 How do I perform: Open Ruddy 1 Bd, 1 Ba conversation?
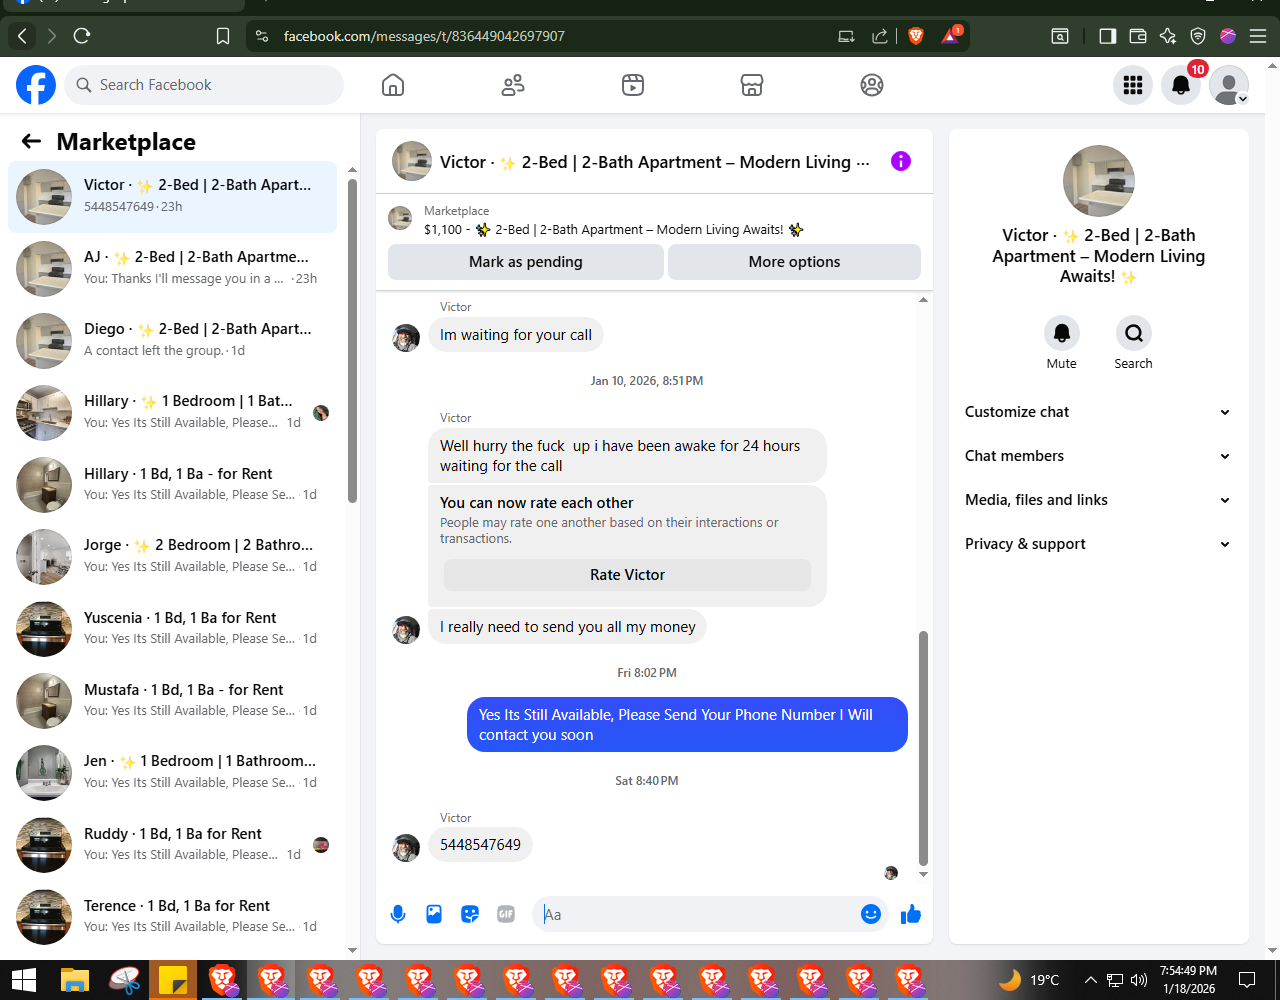(172, 845)
